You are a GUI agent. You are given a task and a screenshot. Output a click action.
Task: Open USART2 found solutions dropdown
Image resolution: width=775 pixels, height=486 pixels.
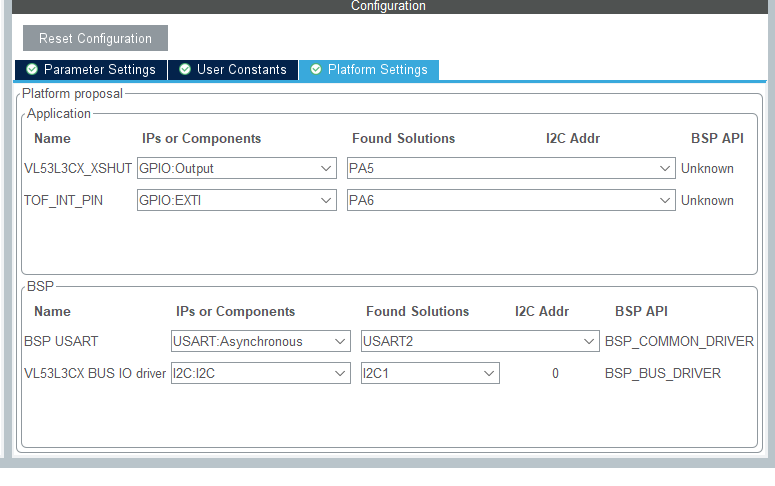coord(480,341)
